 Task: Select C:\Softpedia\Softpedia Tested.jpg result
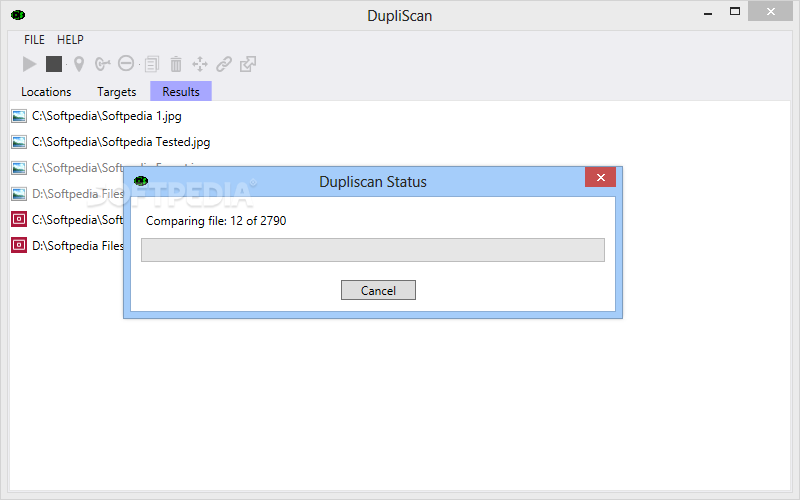pos(121,142)
